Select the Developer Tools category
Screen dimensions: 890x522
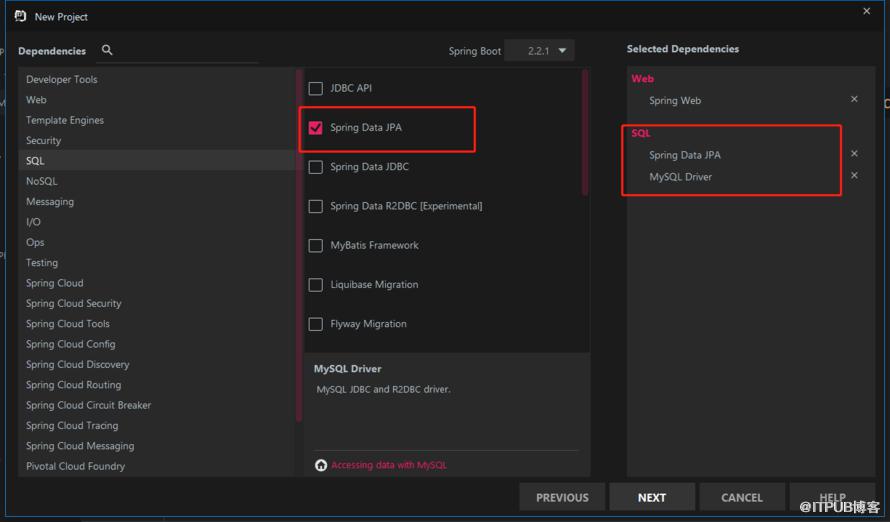[x=157, y=79]
